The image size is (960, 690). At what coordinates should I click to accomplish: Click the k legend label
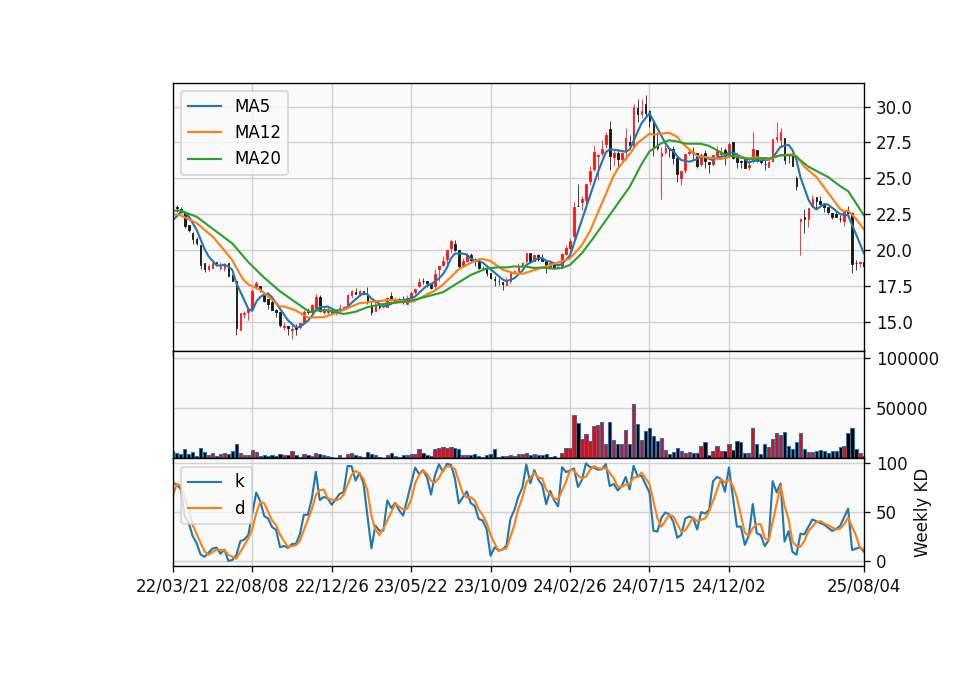239,481
